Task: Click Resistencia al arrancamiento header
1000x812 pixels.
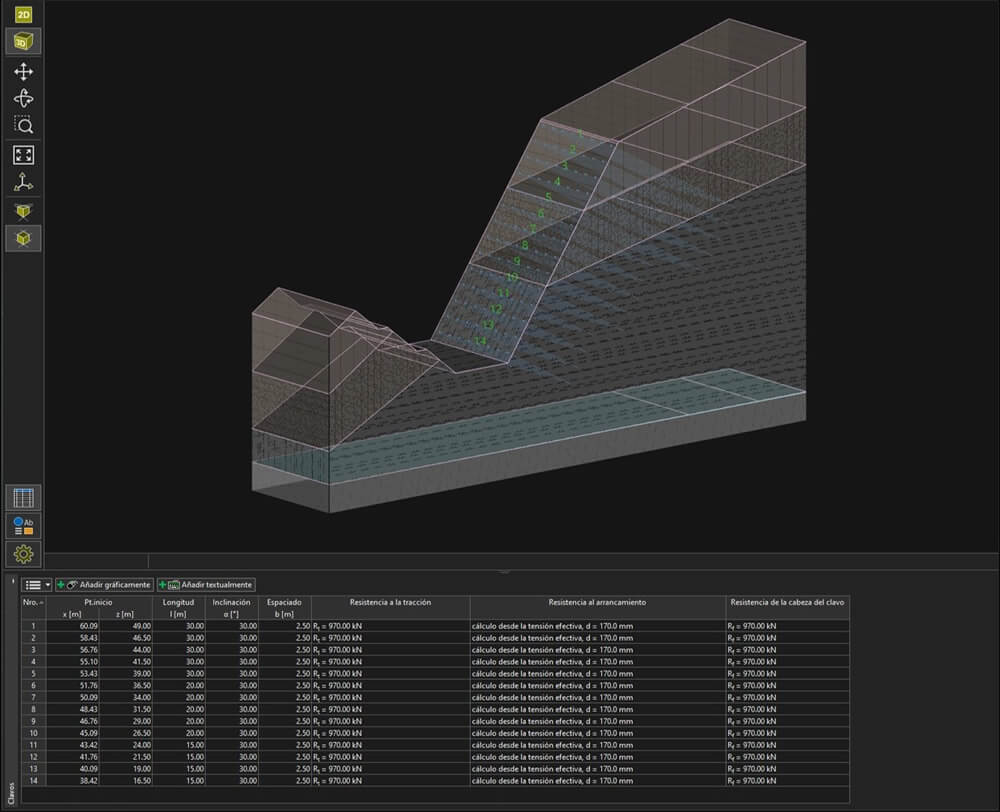Action: pyautogui.click(x=598, y=608)
